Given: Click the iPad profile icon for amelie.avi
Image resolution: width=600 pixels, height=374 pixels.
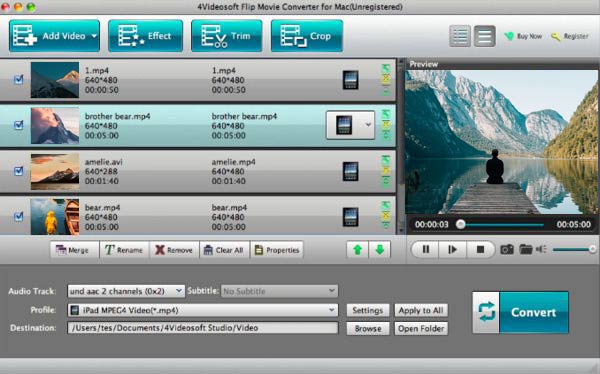Looking at the screenshot, I should pos(350,171).
